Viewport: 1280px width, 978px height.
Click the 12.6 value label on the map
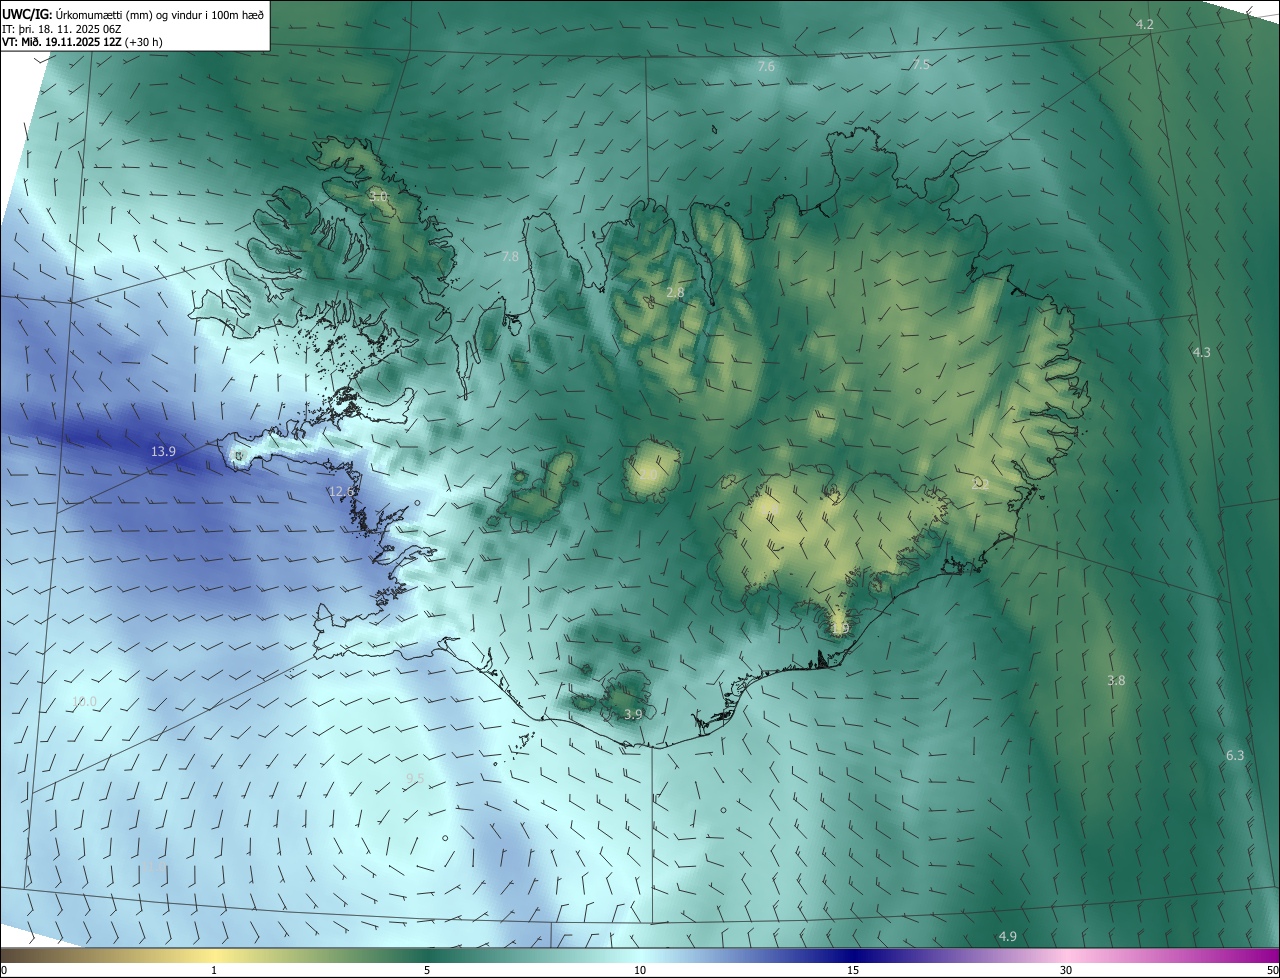tap(342, 492)
